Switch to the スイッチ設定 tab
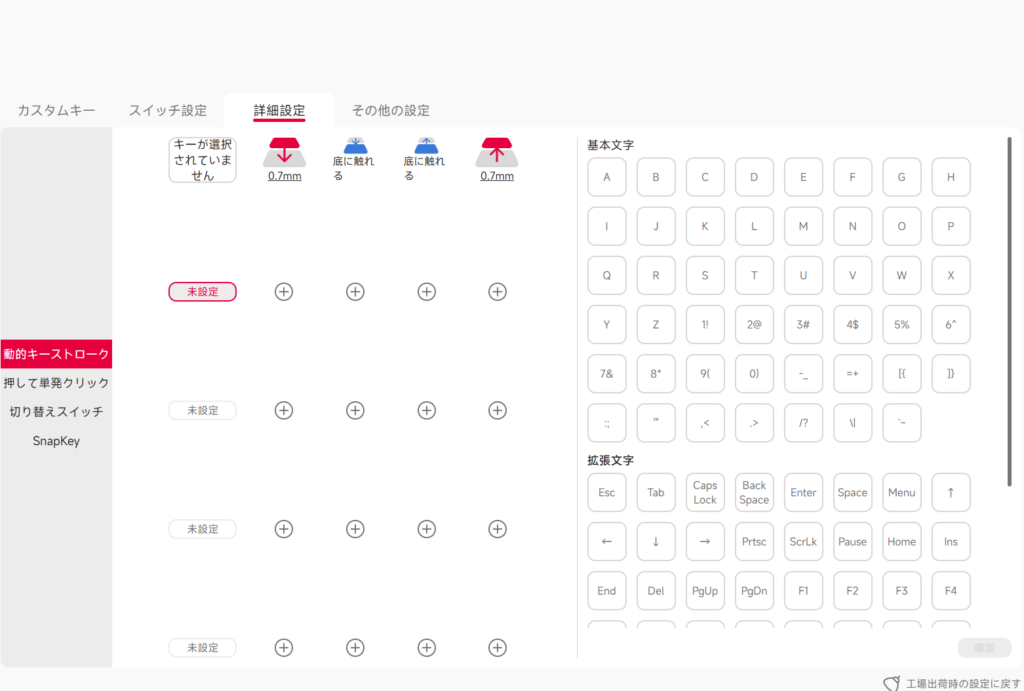The height and width of the screenshot is (691, 1024). [x=167, y=110]
